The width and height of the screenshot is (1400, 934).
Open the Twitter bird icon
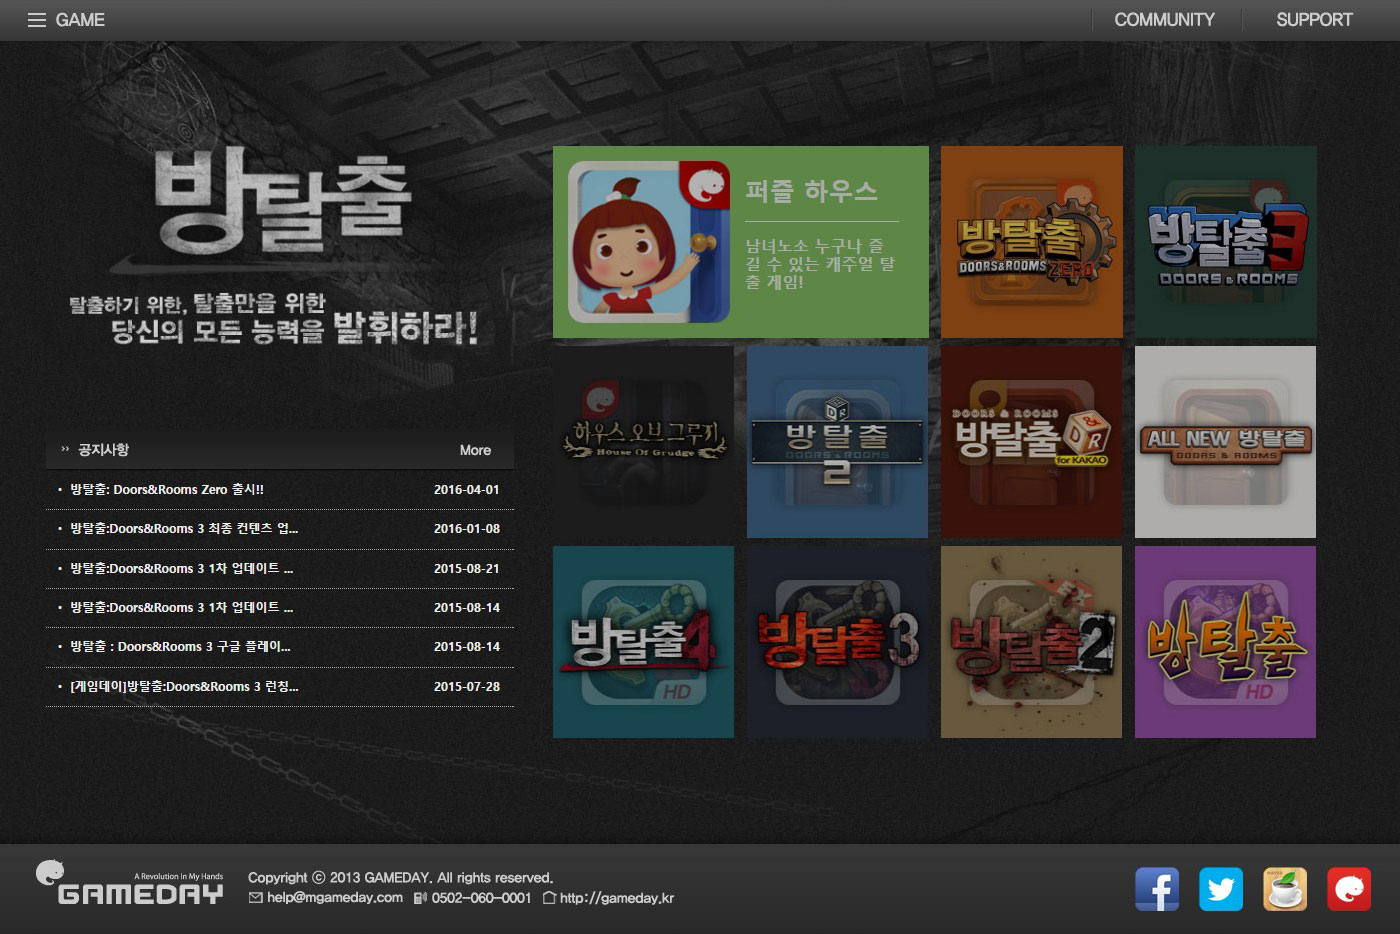tap(1221, 889)
